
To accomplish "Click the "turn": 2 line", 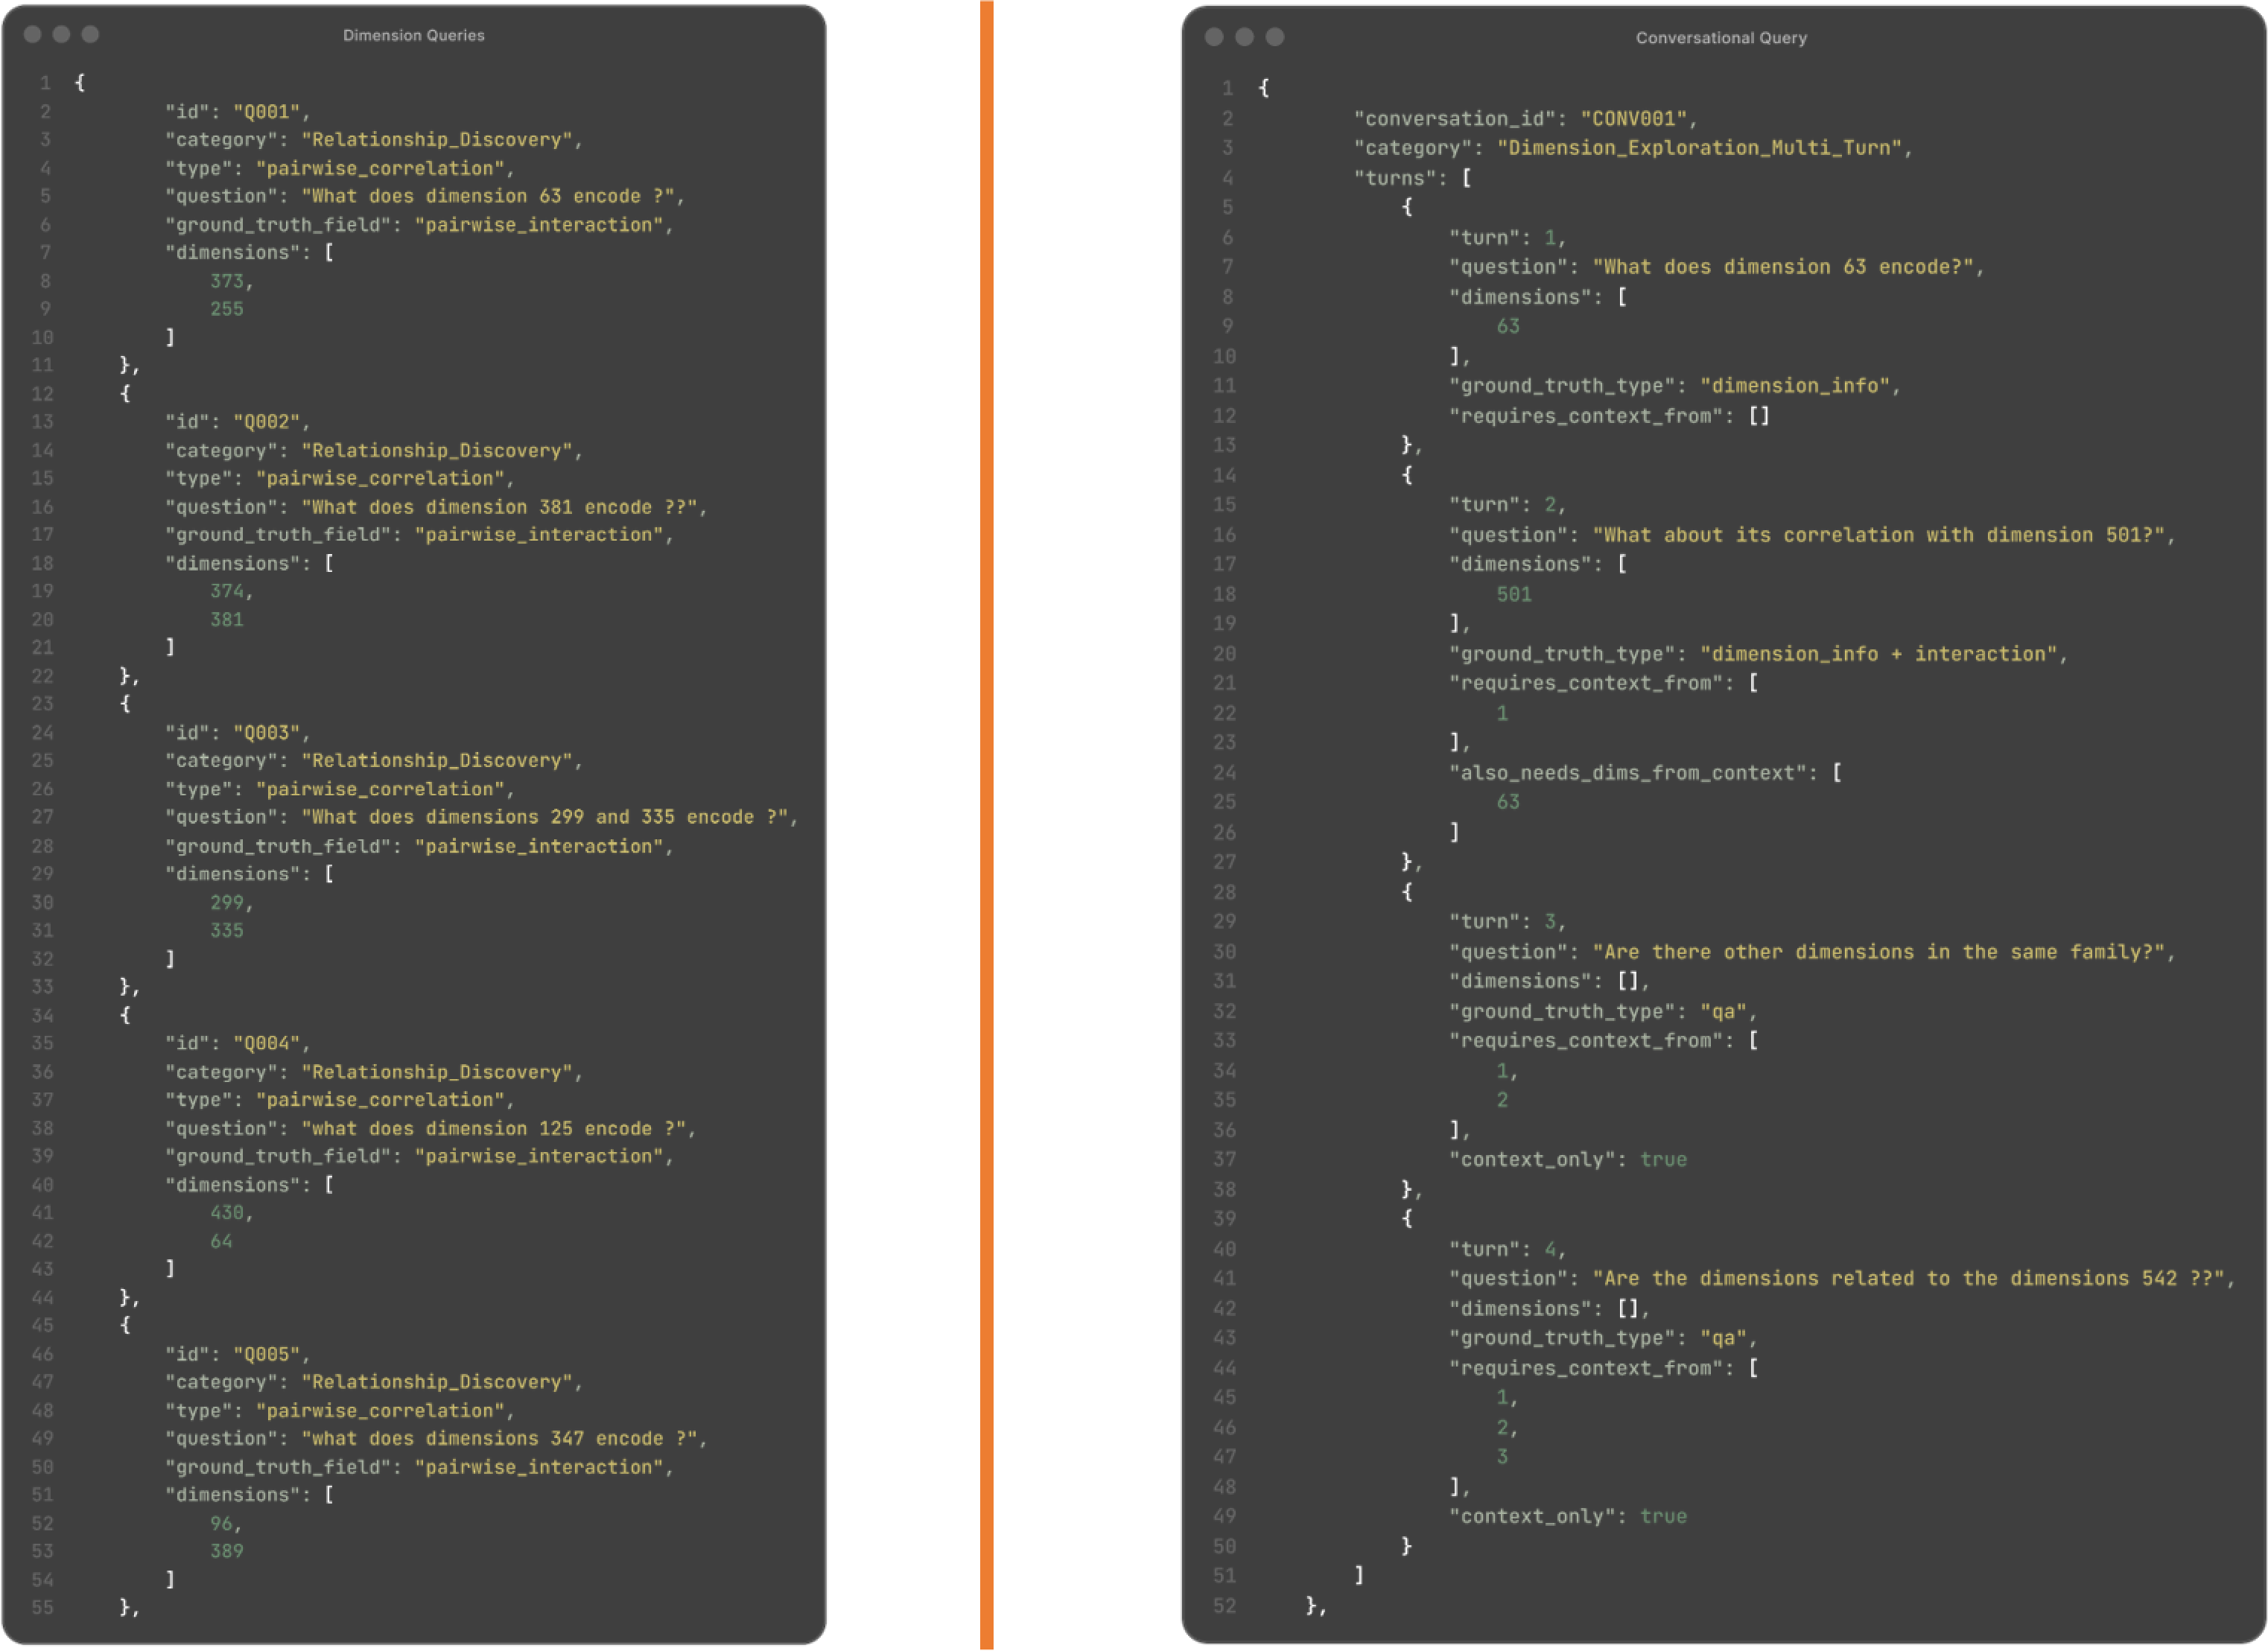I will click(1508, 505).
